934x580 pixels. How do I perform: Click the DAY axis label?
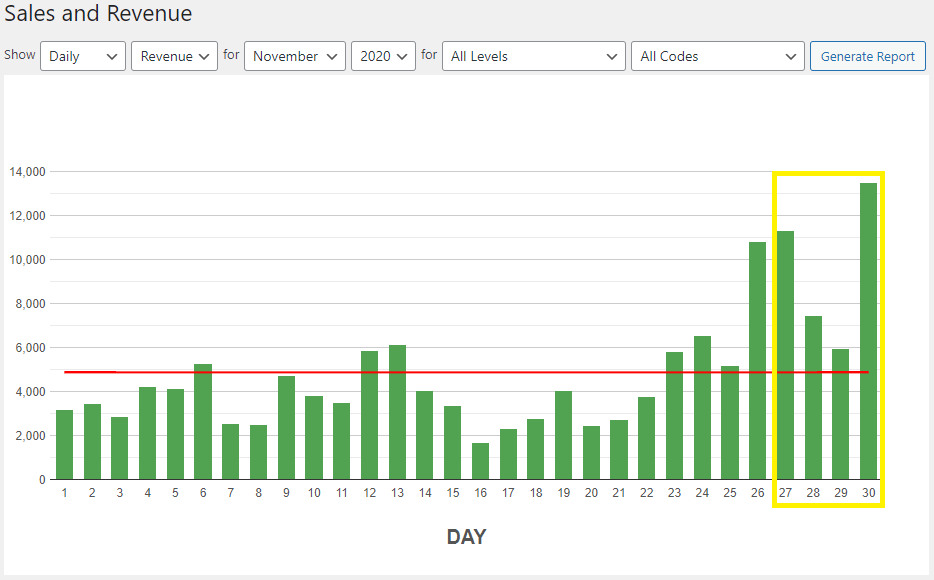(x=466, y=537)
